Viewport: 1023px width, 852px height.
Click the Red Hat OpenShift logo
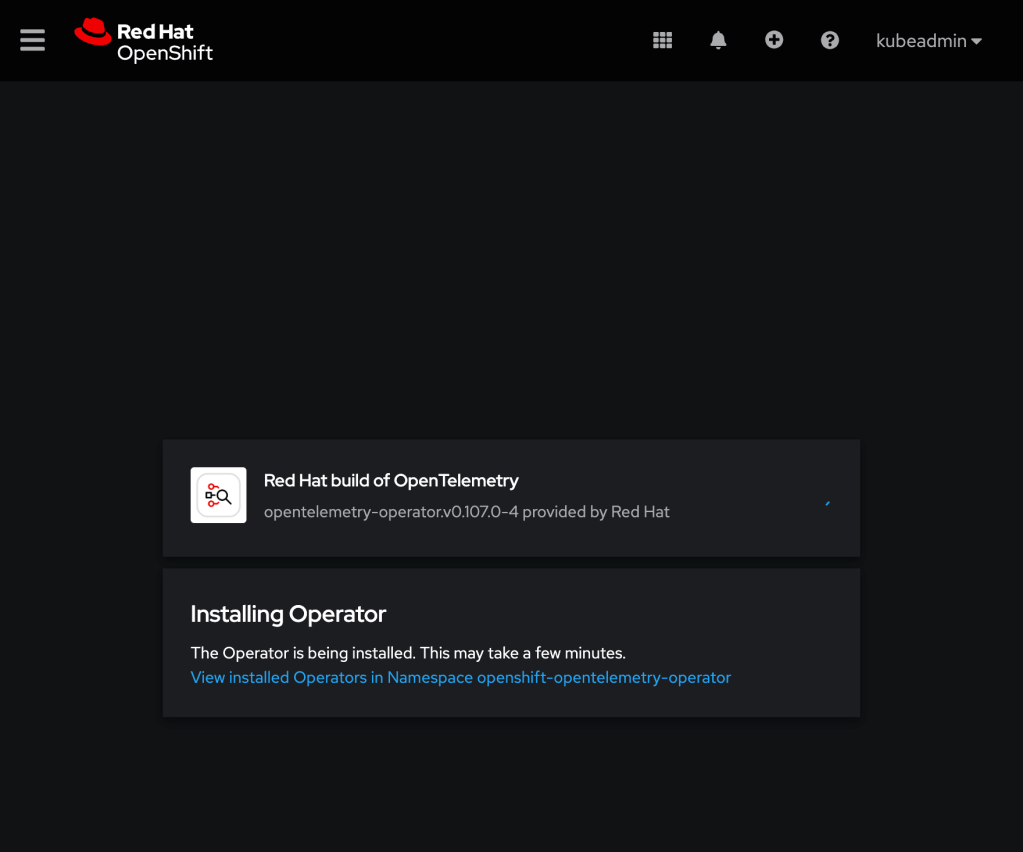point(144,40)
